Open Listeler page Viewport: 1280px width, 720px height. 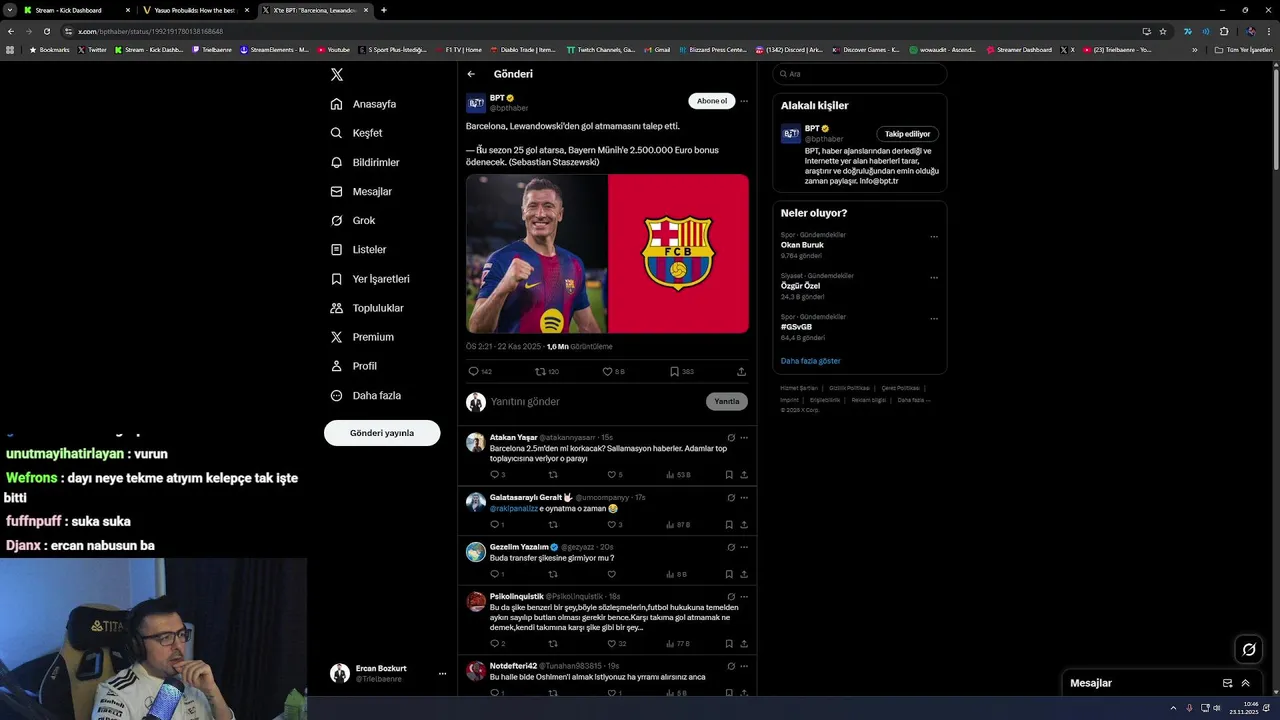(x=358, y=249)
